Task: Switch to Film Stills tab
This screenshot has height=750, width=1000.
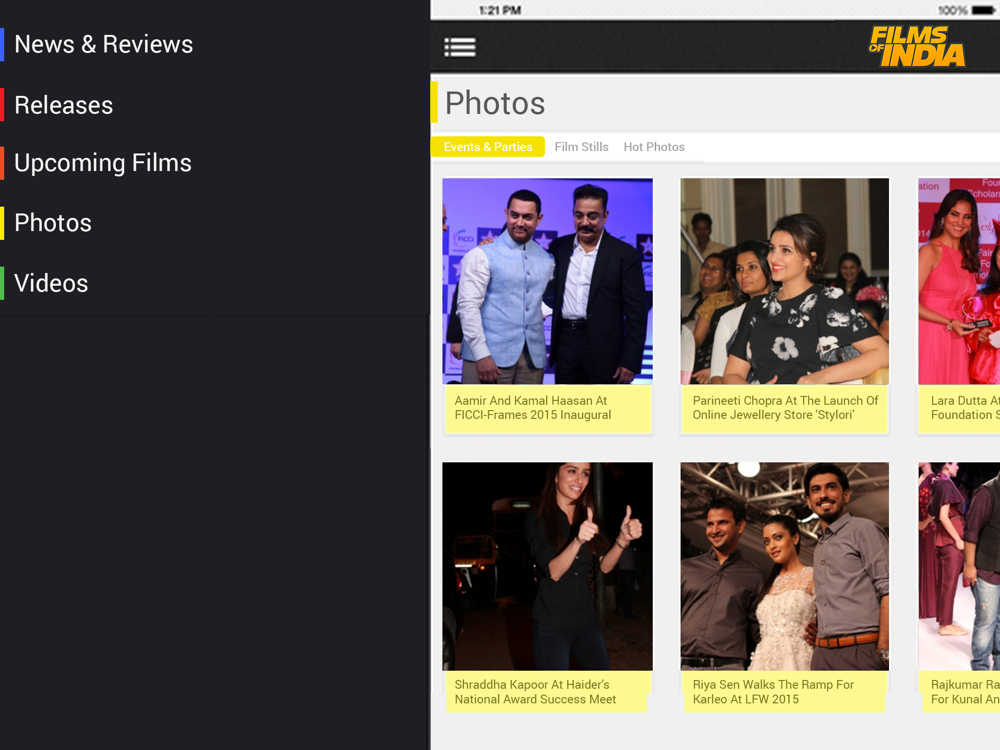Action: [x=581, y=147]
